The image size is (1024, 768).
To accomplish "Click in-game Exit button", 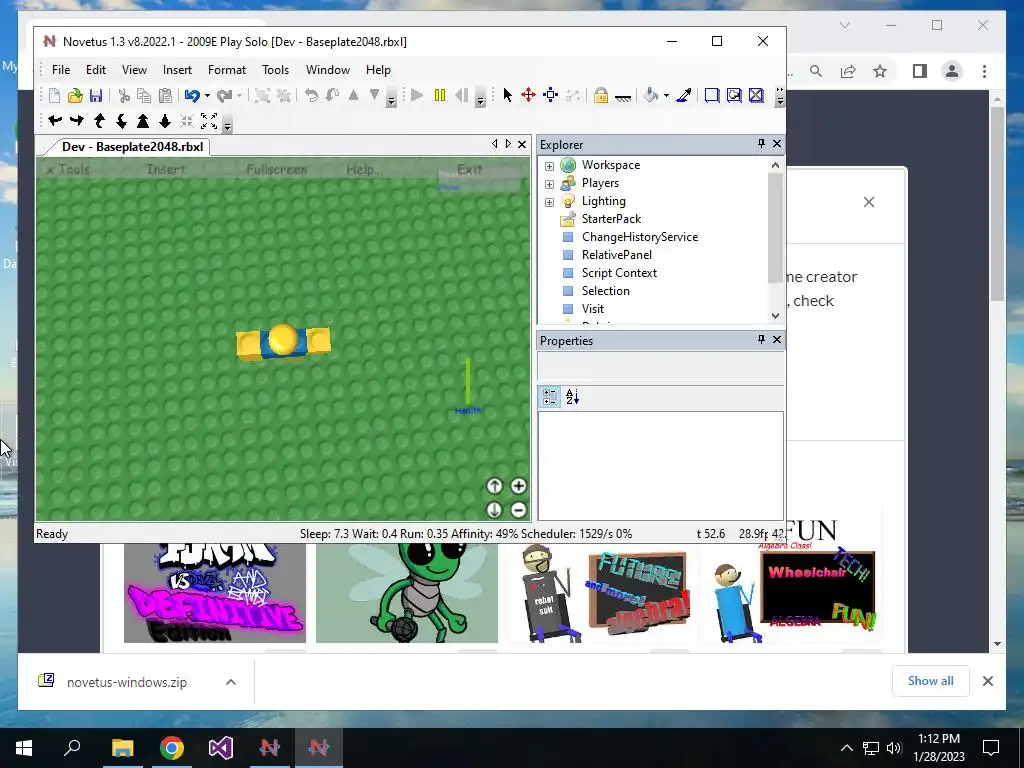I will 470,169.
